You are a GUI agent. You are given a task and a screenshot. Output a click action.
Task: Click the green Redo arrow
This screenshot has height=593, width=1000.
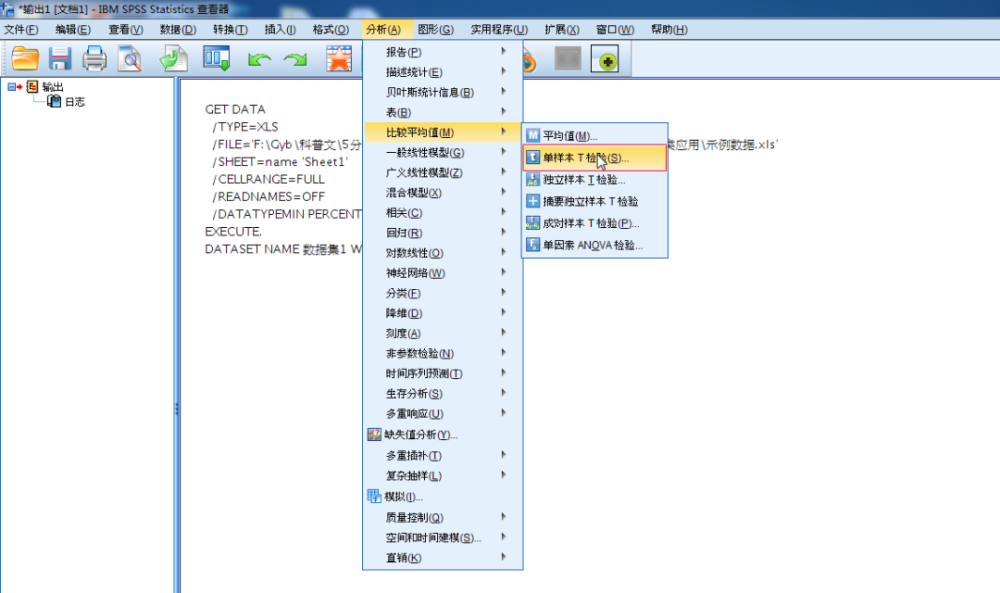(x=295, y=60)
